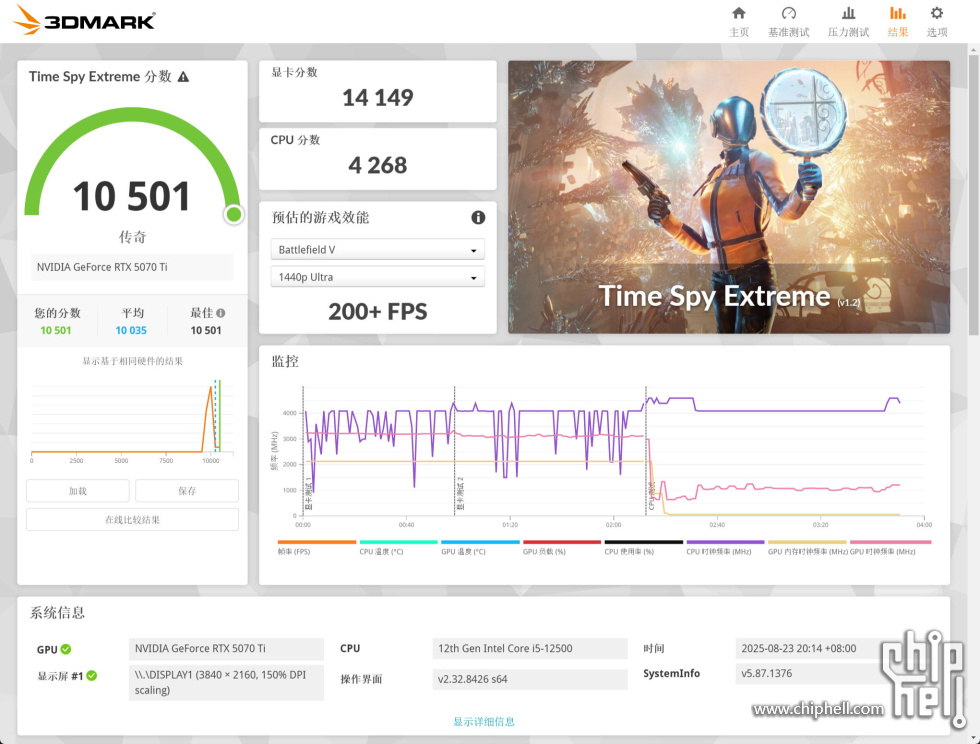The image size is (980, 744).
Task: Click the Time Spy Extreme preview image
Action: coord(729,197)
